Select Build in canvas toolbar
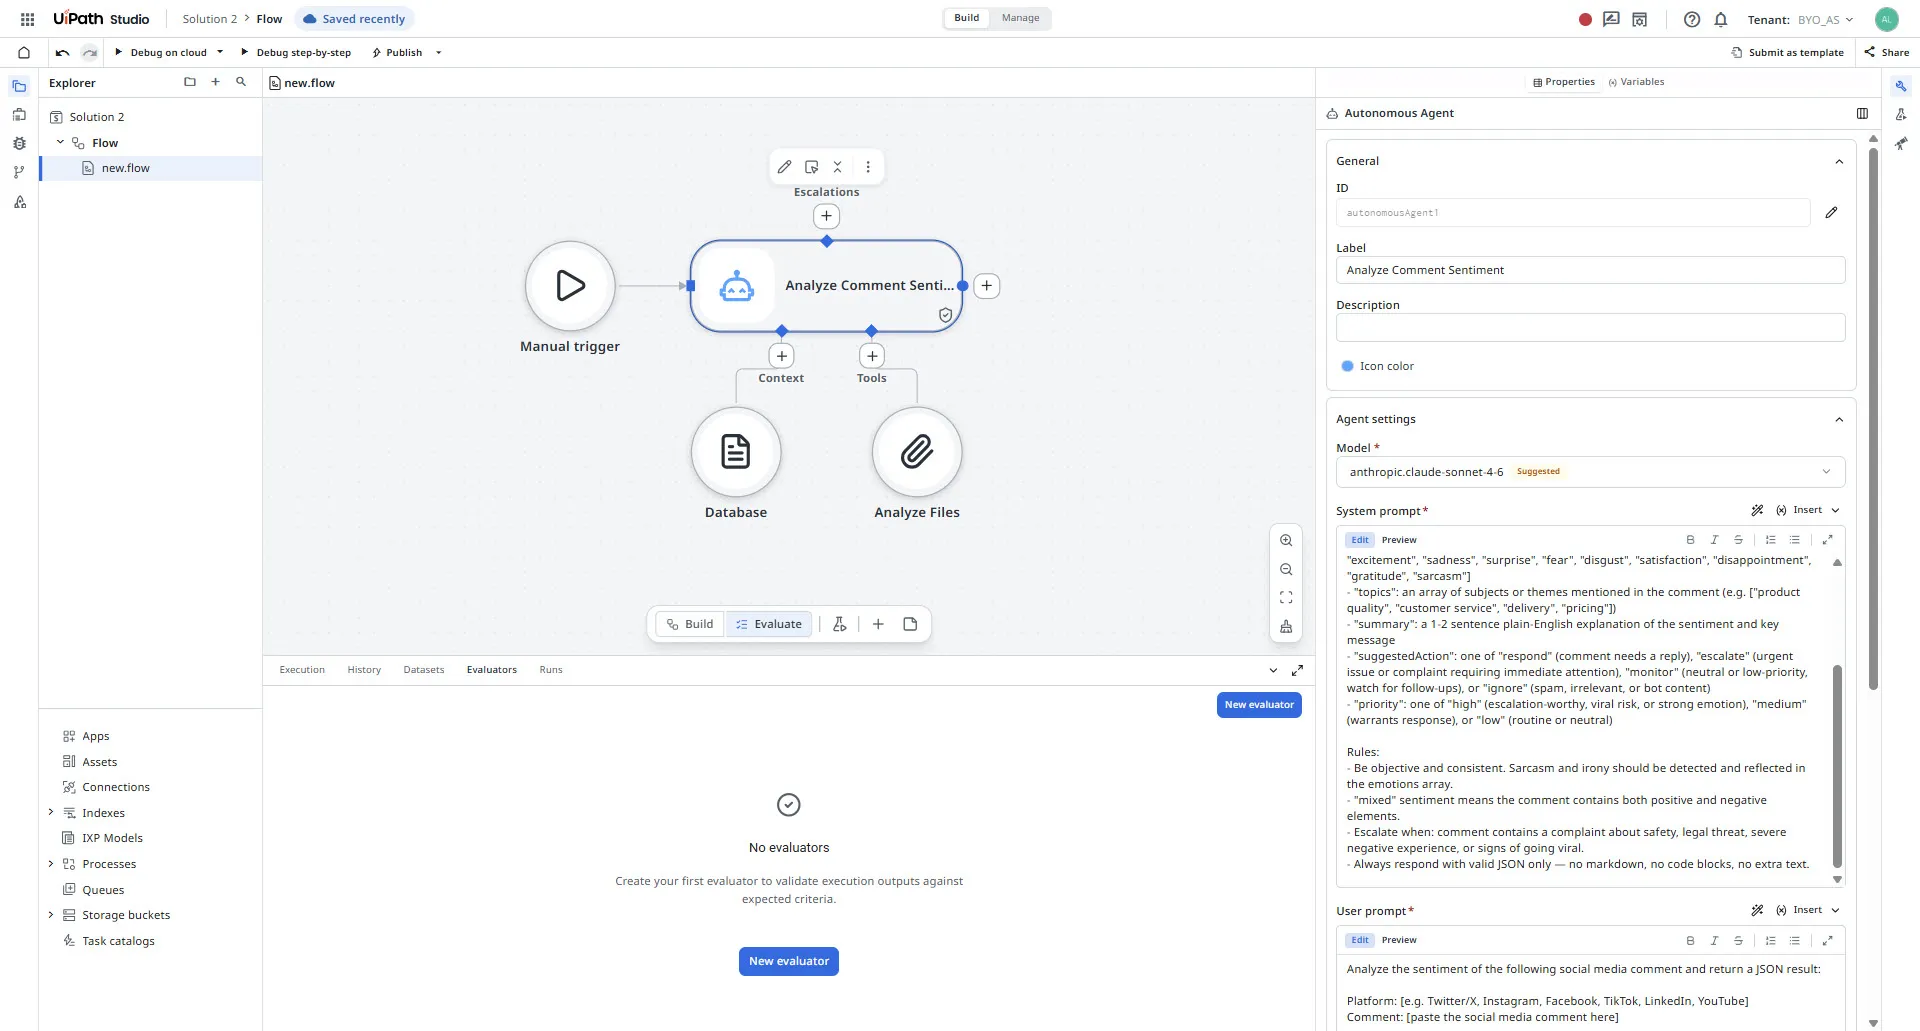Screen dimensions: 1920x1031 pyautogui.click(x=690, y=624)
